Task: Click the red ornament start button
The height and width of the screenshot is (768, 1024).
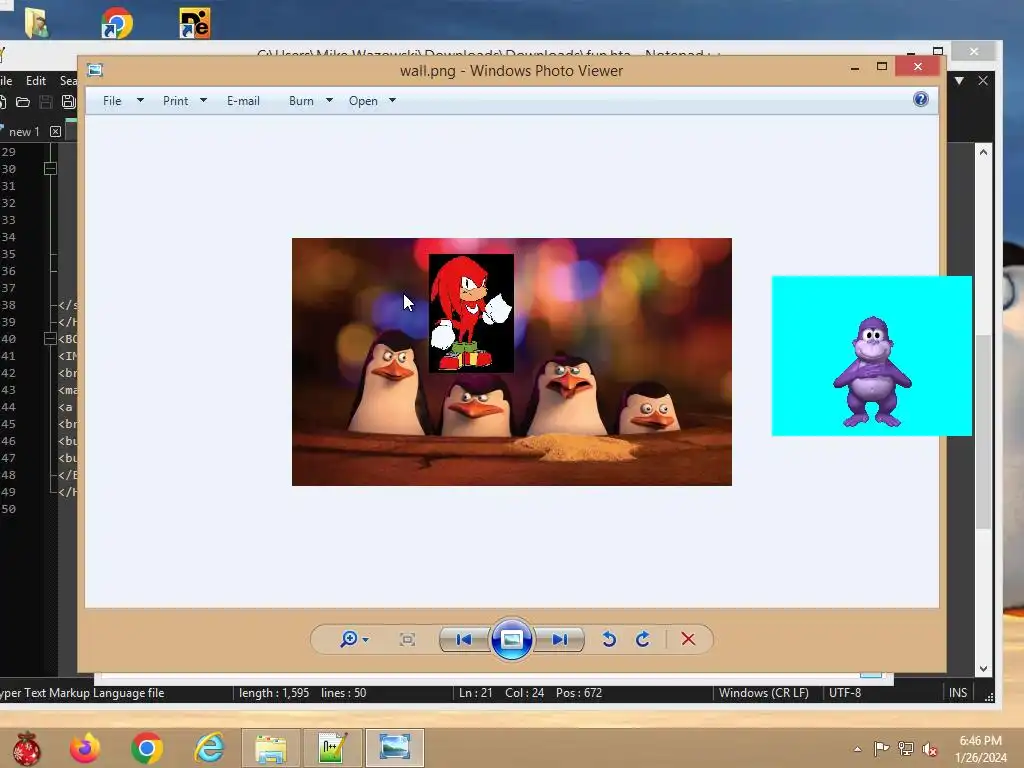Action: (26, 748)
